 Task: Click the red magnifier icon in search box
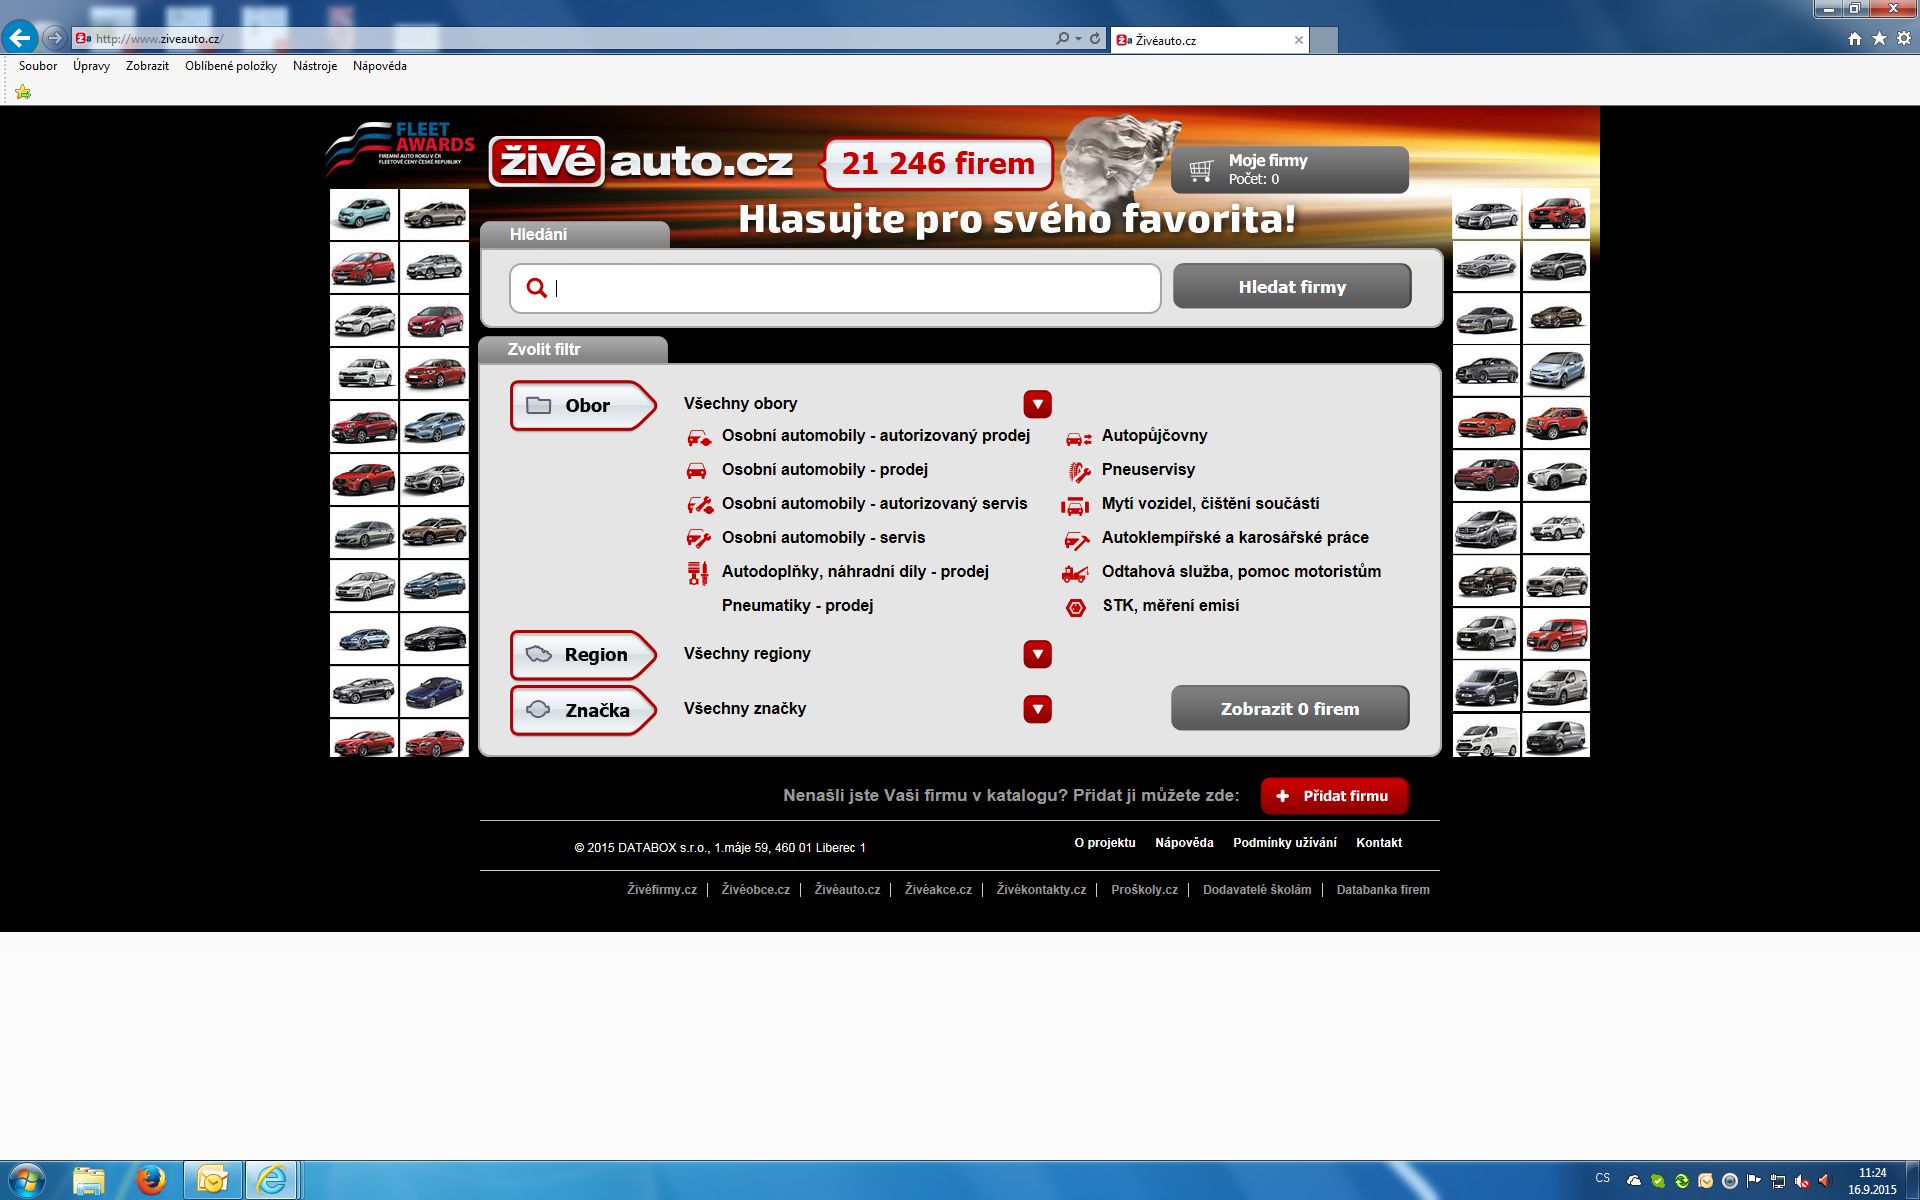[x=537, y=288]
